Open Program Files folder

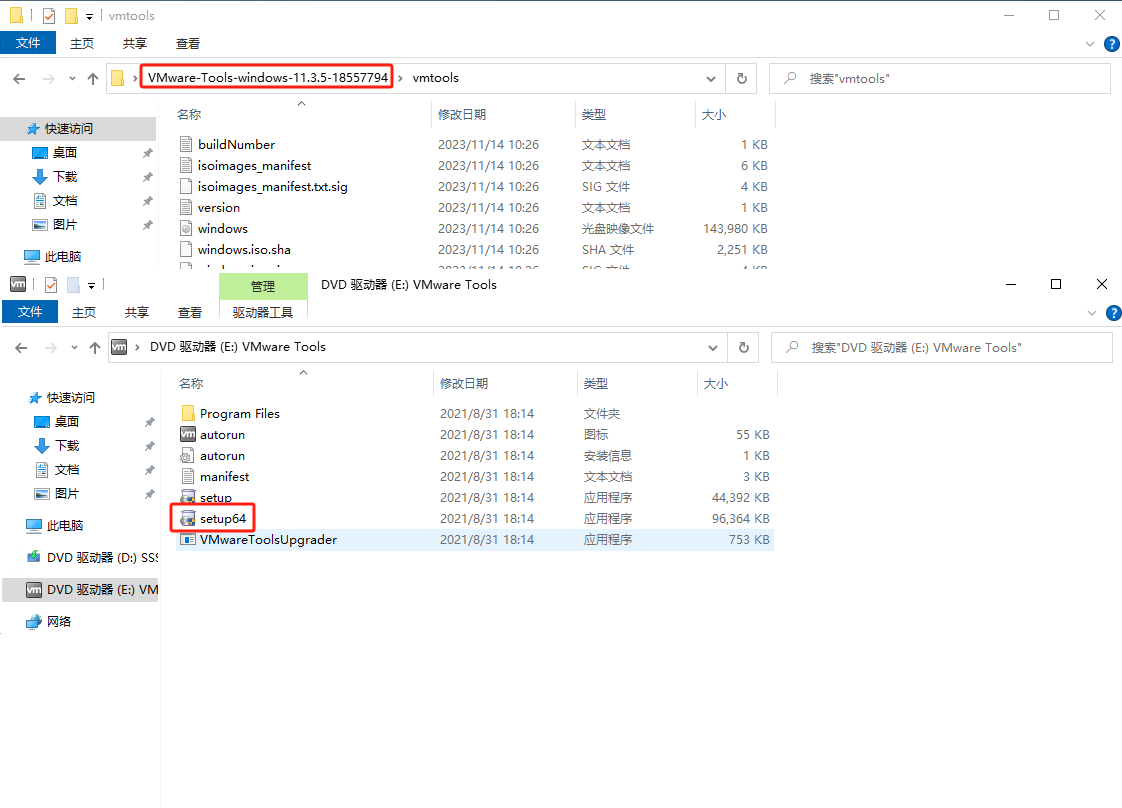pos(240,414)
